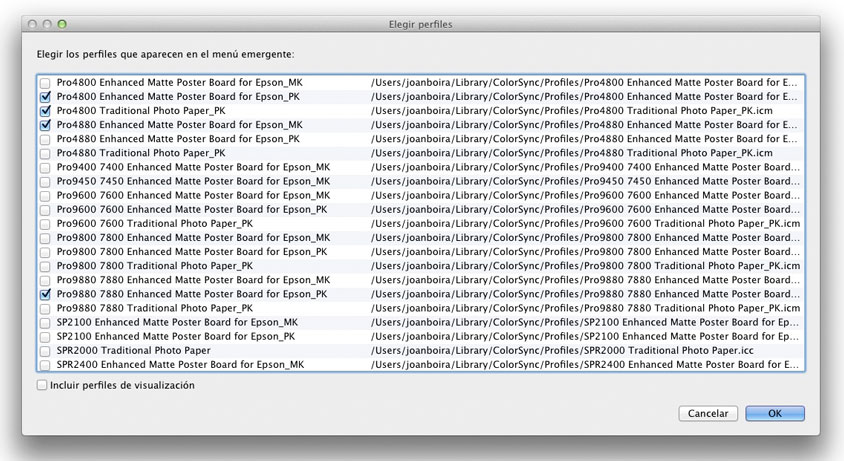Click profile name SPR2000 Traditional Photo Paper

point(133,351)
